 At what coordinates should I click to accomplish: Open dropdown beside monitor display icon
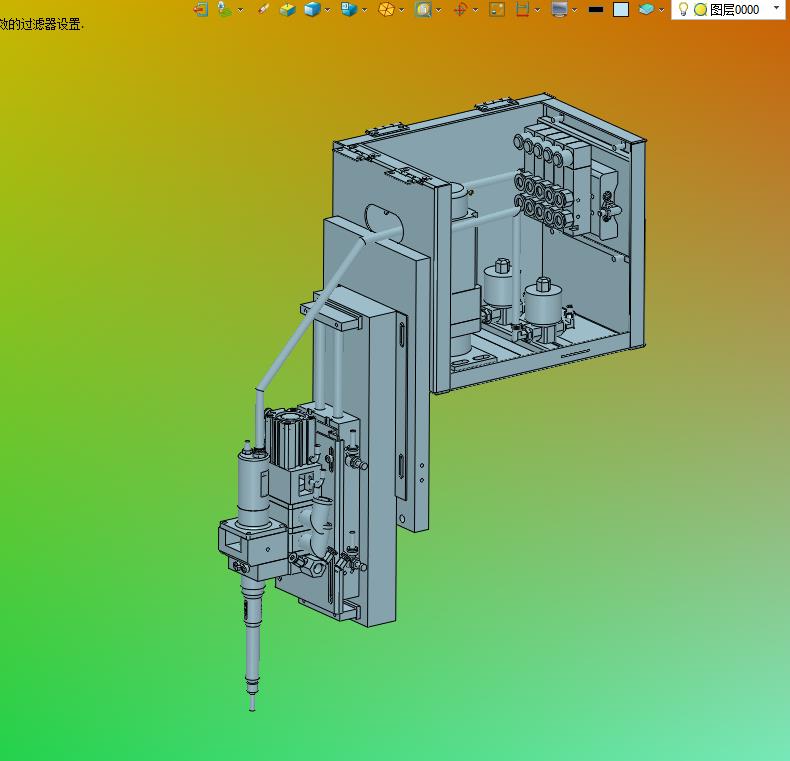tap(574, 10)
